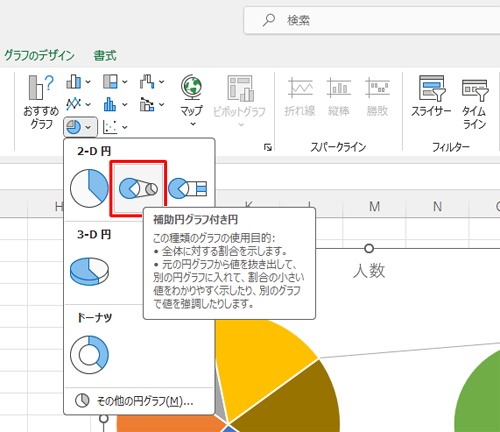Click the chart title 人数

pos(369,271)
